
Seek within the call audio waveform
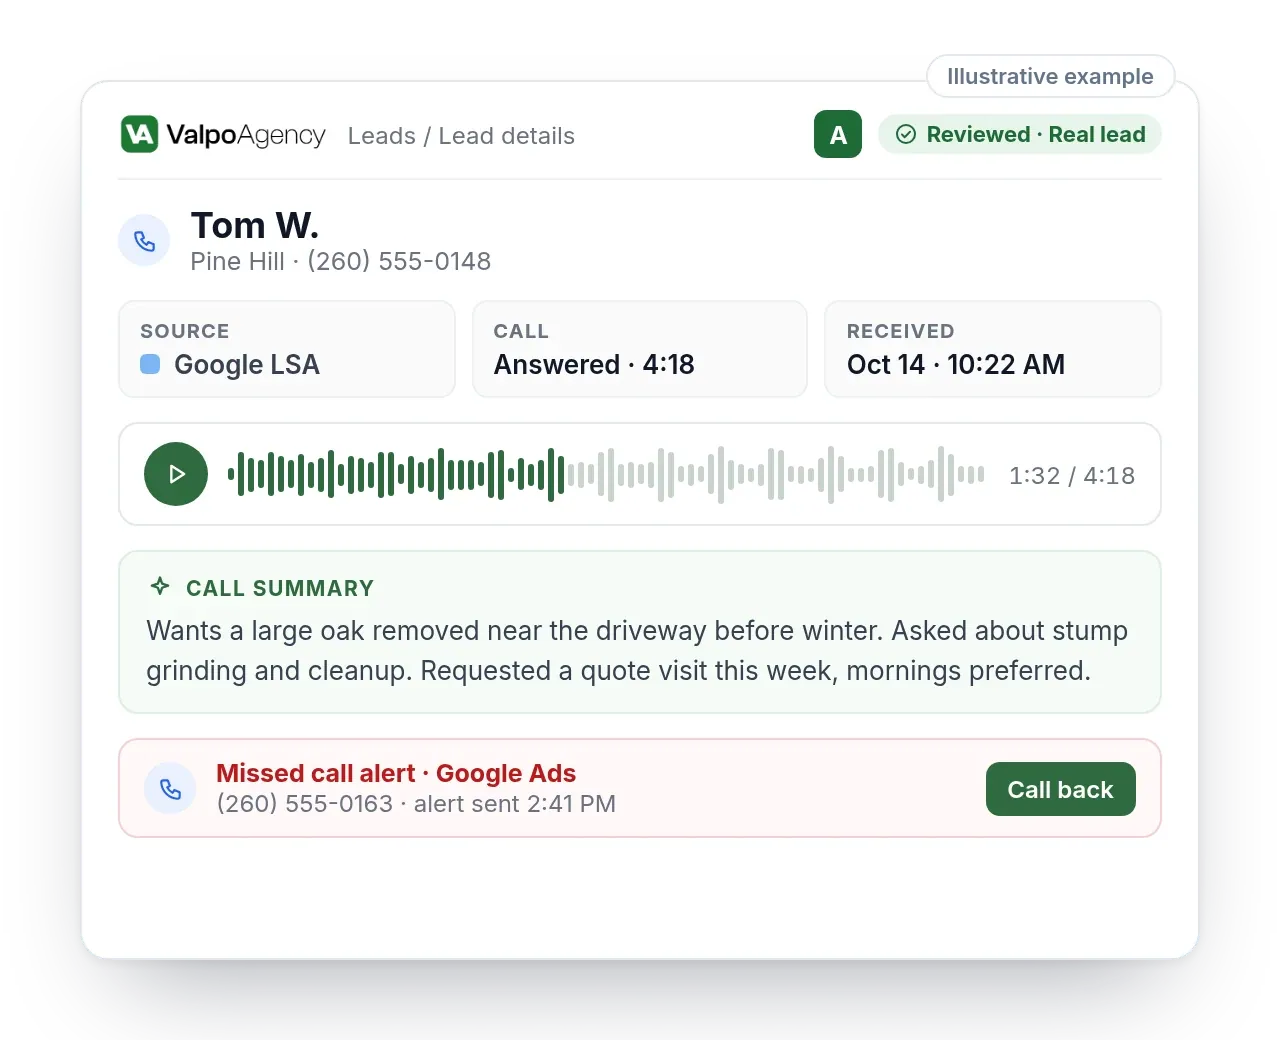pos(606,474)
